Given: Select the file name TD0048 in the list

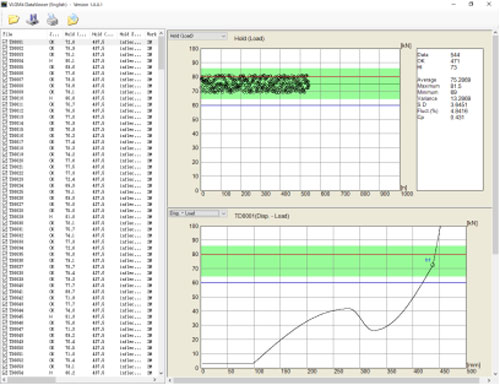Looking at the screenshot, I should 16,335.
